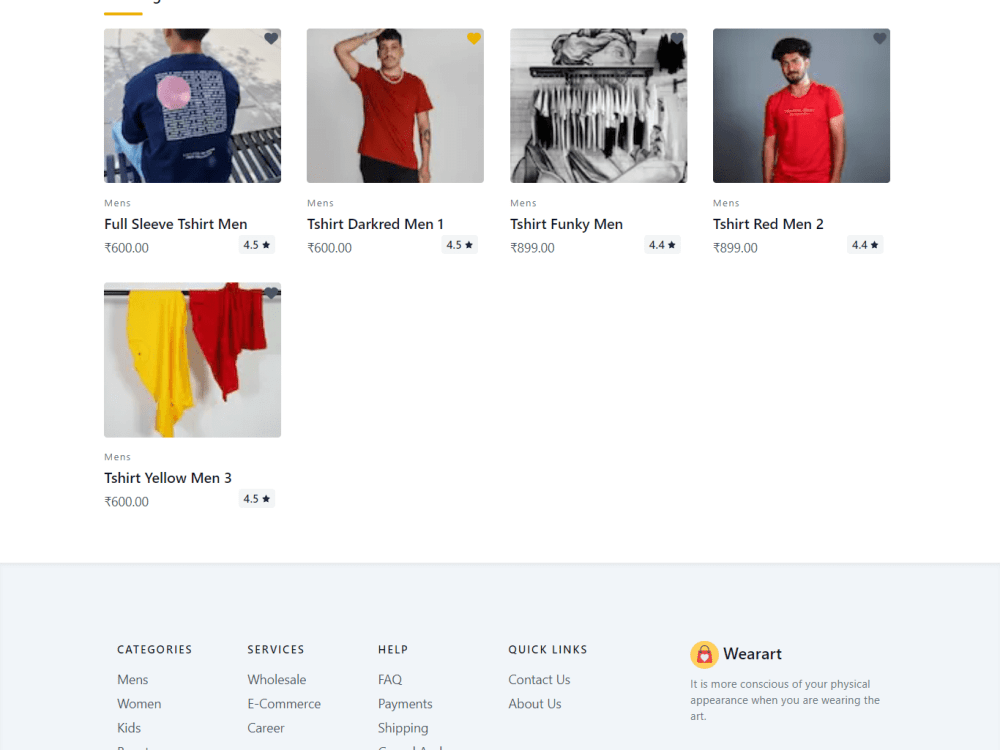Click Mens label above Tshirt Darkred Men 1
Image resolution: width=1000 pixels, height=750 pixels.
(320, 203)
